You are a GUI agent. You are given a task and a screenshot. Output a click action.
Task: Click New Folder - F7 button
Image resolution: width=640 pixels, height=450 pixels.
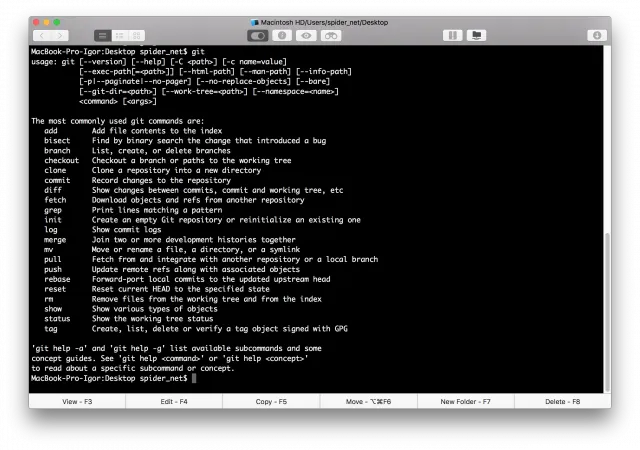point(465,401)
